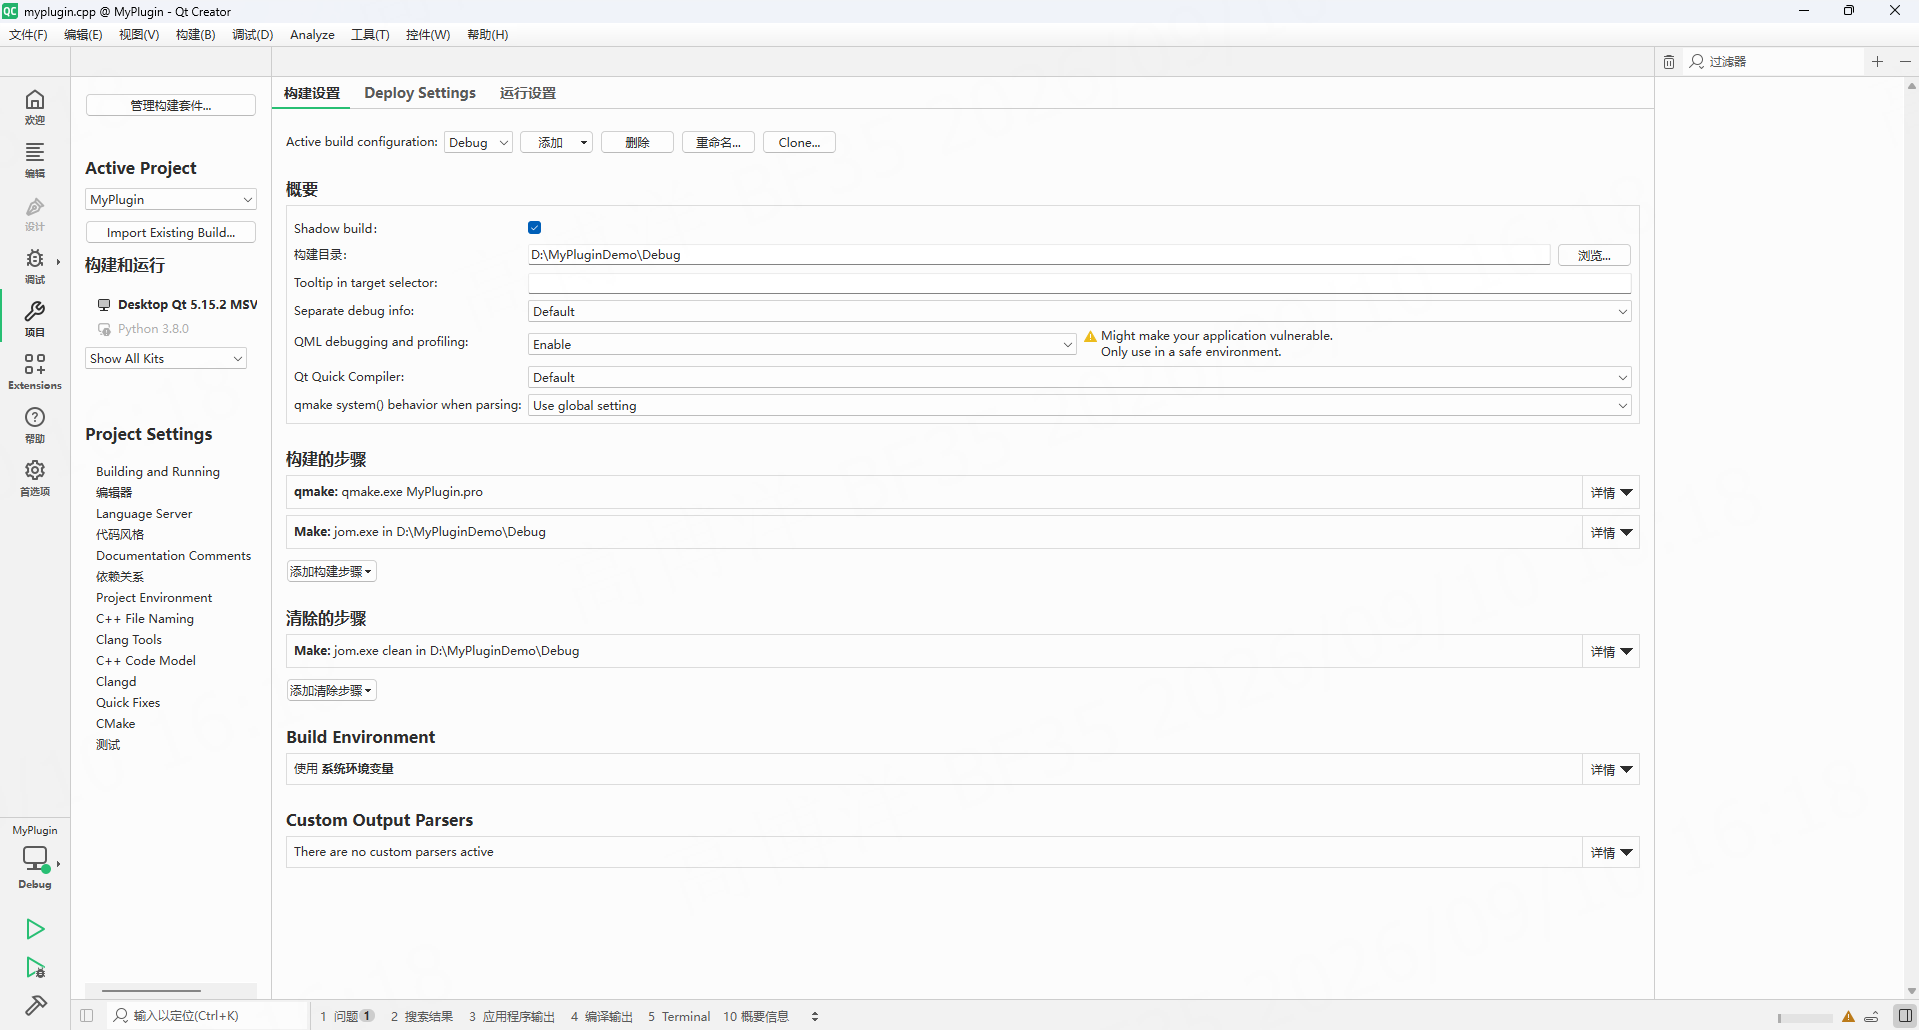Viewport: 1919px width, 1030px height.
Task: Open the Help (帮助) mode
Action: point(35,424)
